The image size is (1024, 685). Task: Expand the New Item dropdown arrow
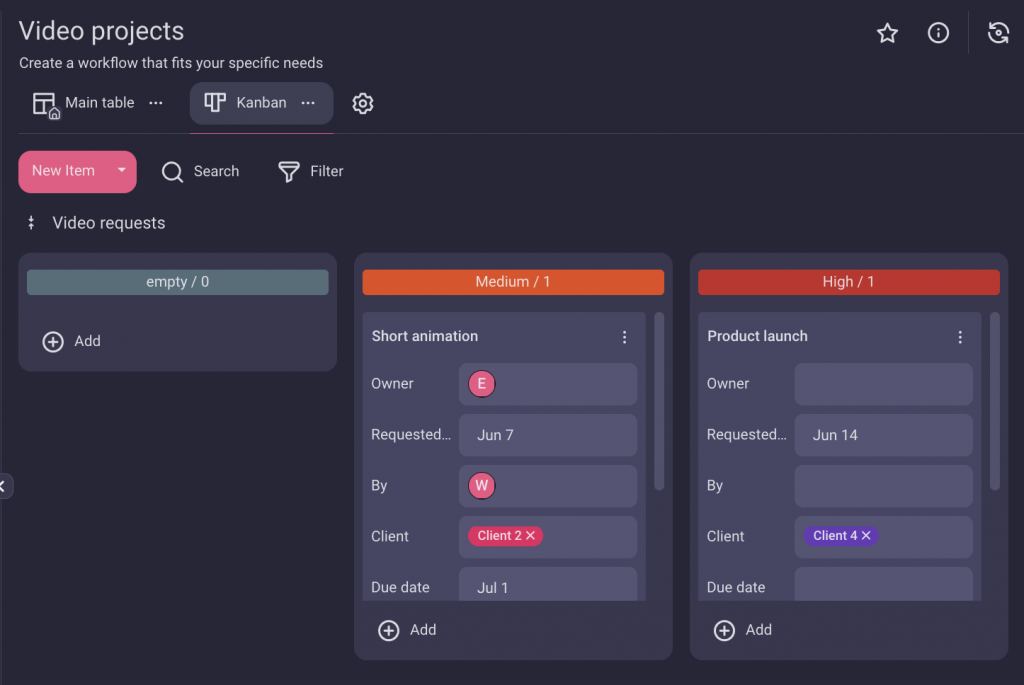122,171
